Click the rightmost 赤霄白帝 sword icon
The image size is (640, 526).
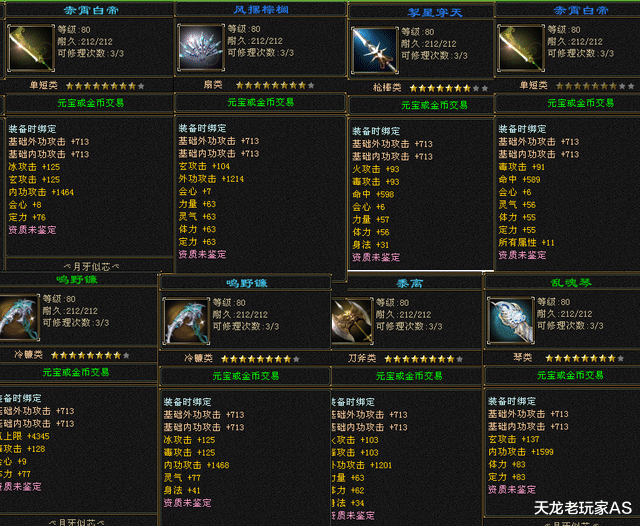click(520, 48)
